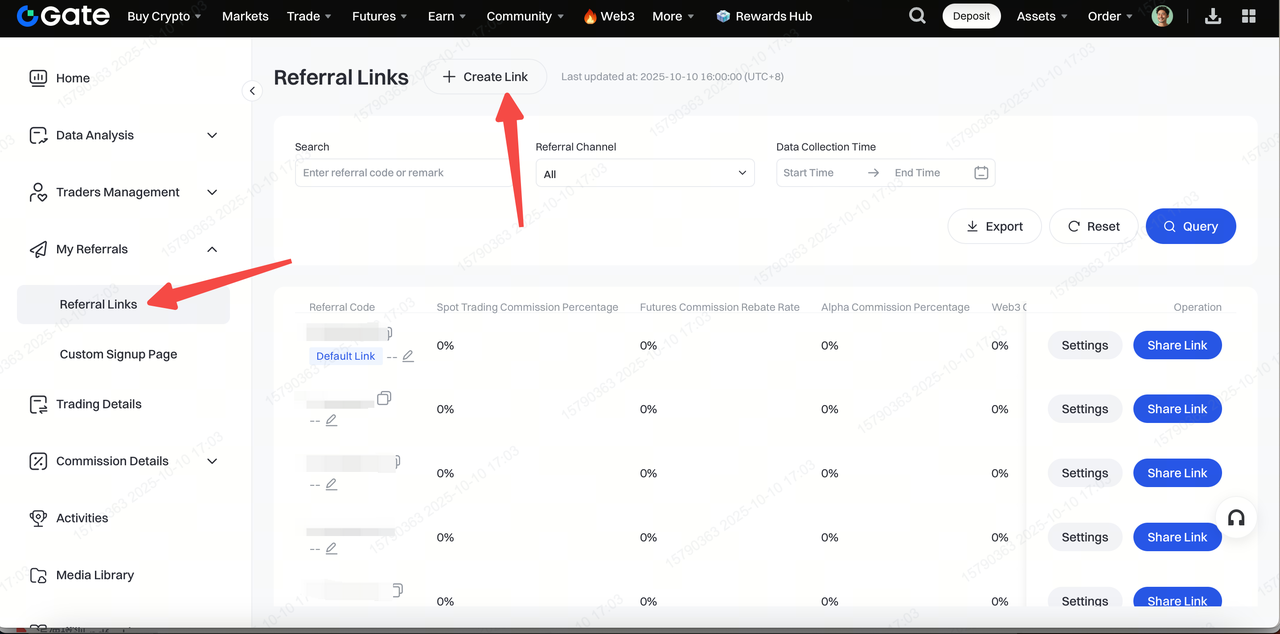
Task: Open the Custom Signup Page sidebar item
Action: tap(118, 354)
